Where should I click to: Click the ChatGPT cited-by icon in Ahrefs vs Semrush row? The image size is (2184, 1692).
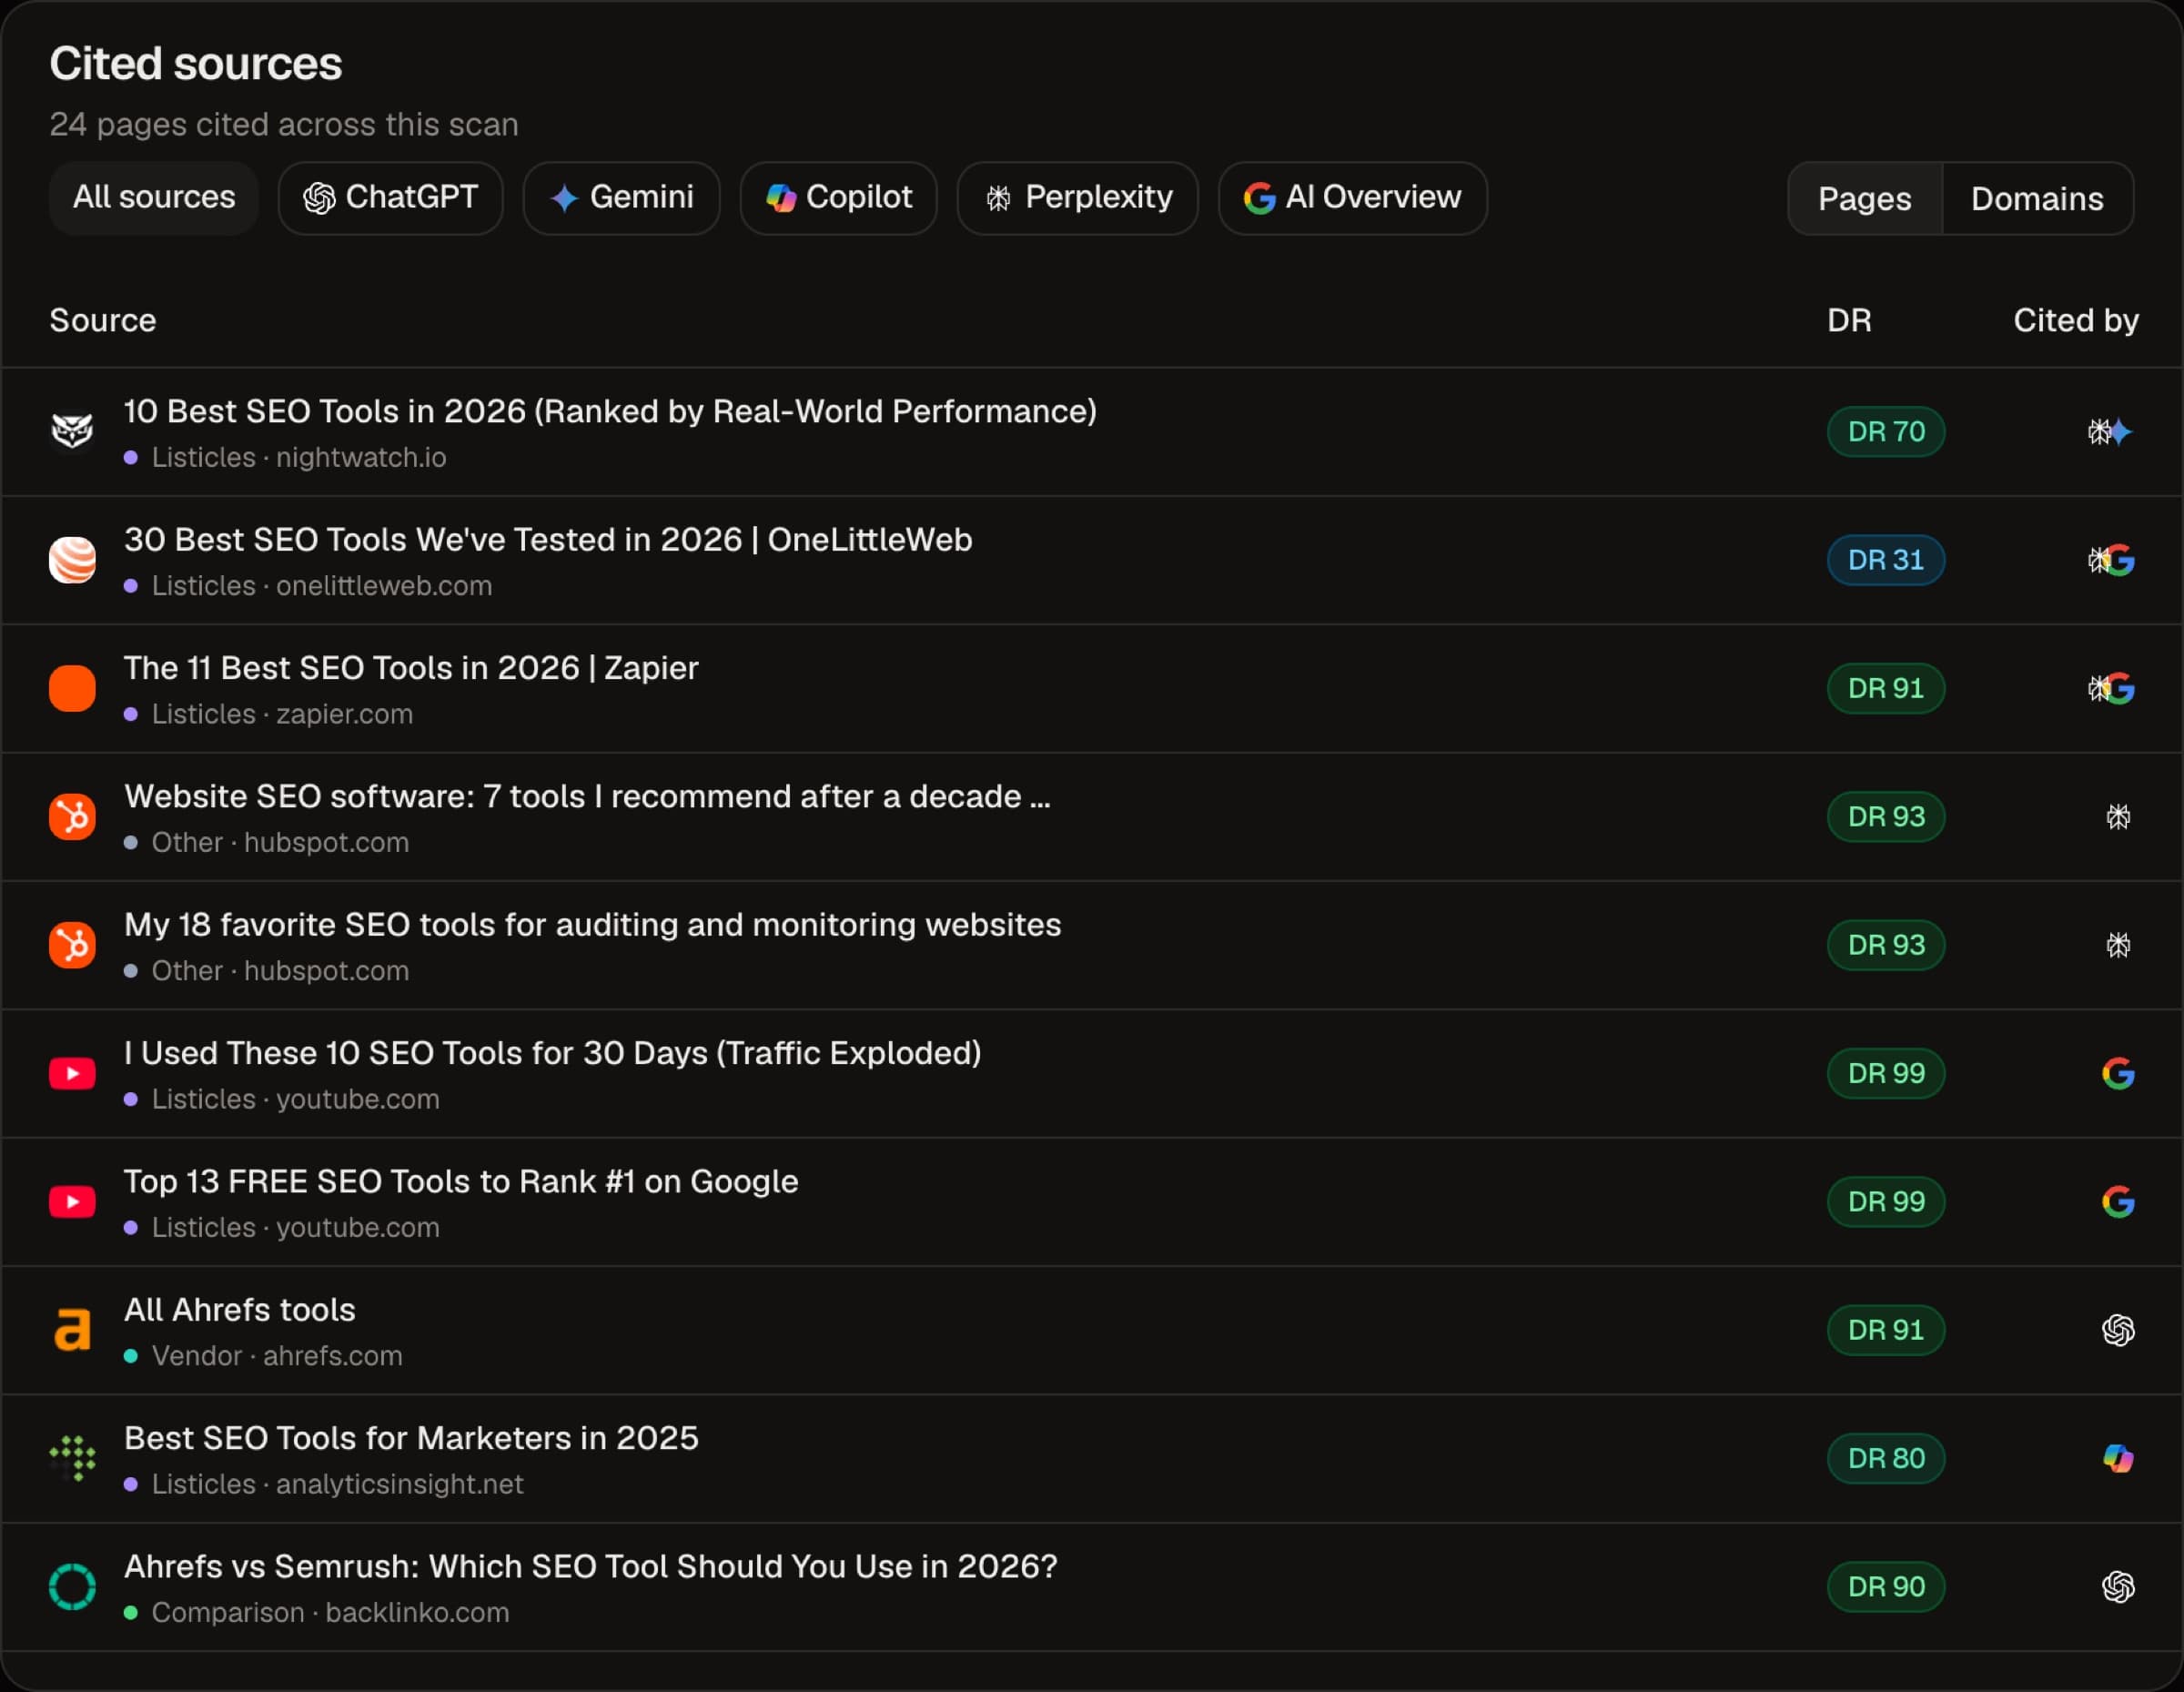[2118, 1586]
